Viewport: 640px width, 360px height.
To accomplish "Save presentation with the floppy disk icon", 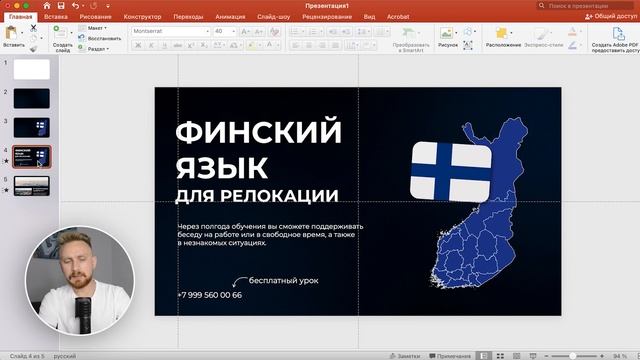I will 61,6.
